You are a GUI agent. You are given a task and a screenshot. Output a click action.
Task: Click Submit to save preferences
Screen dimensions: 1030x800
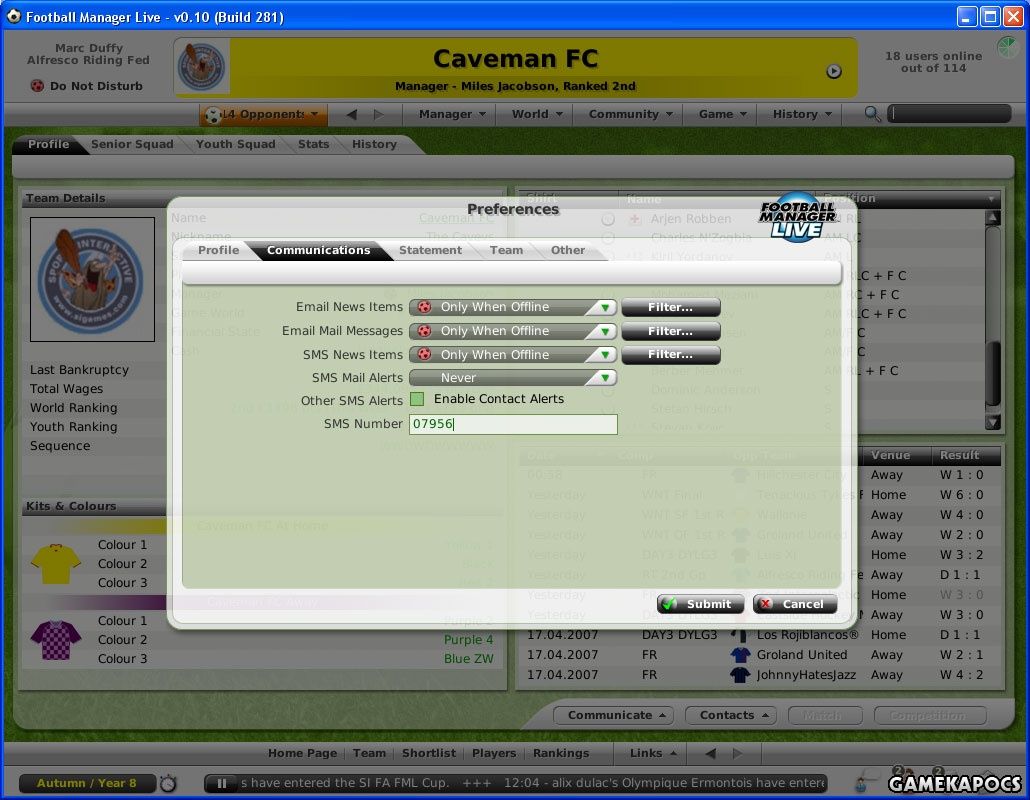[x=700, y=604]
